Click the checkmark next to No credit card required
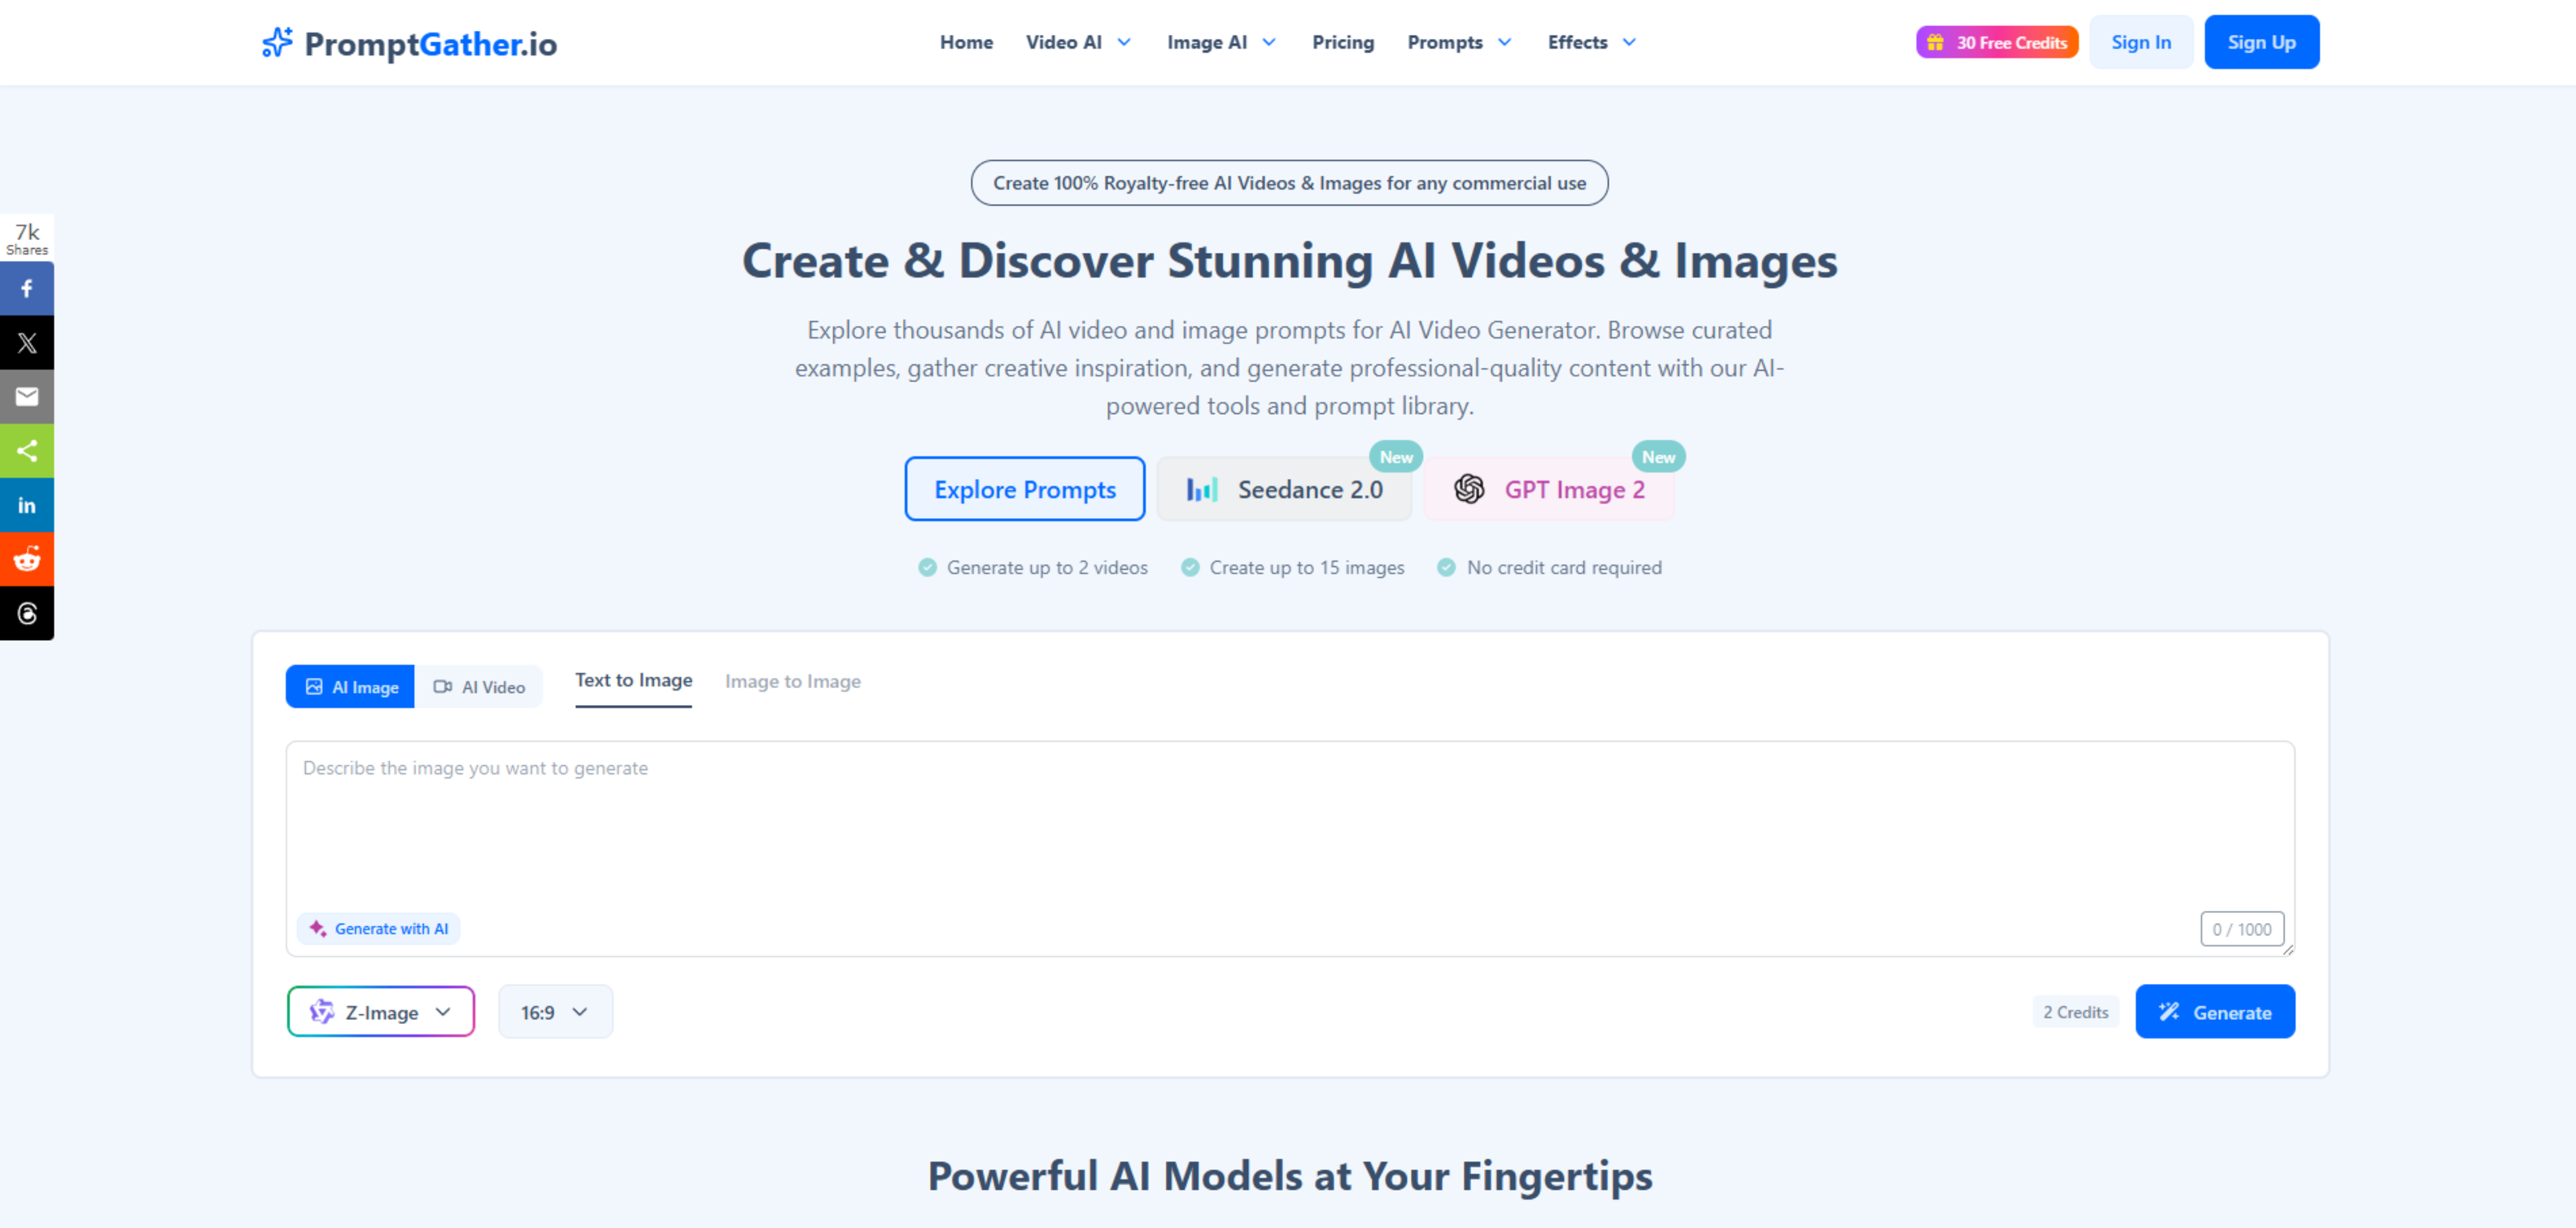Image resolution: width=2576 pixels, height=1228 pixels. (x=1446, y=567)
